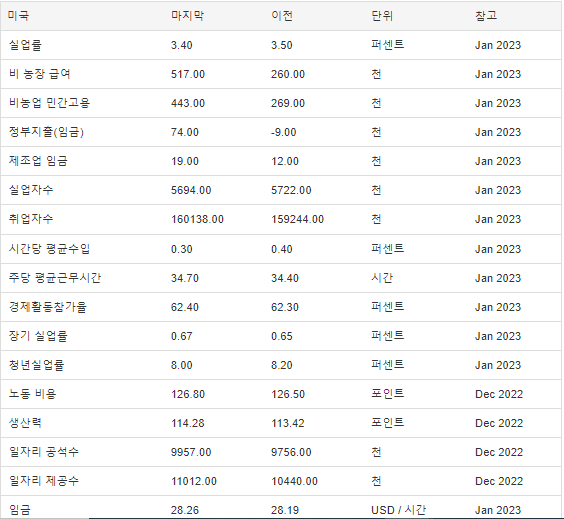
Task: Select the previous value 126.50
Action: pos(288,394)
